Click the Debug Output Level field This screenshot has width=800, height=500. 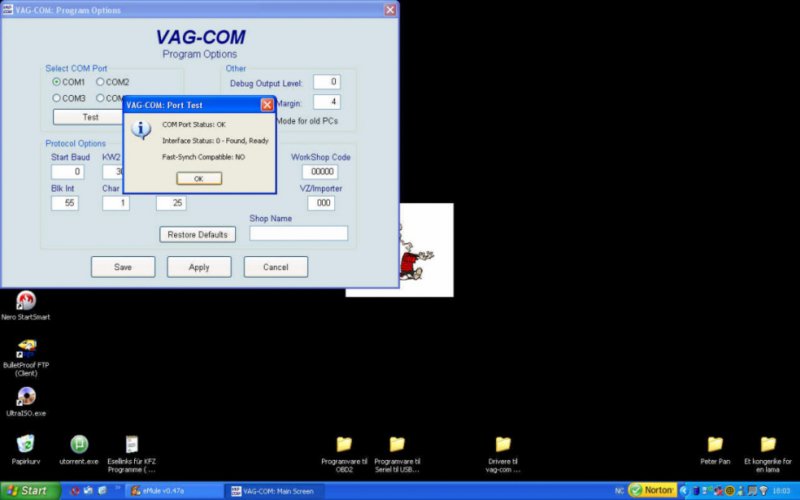coord(327,82)
